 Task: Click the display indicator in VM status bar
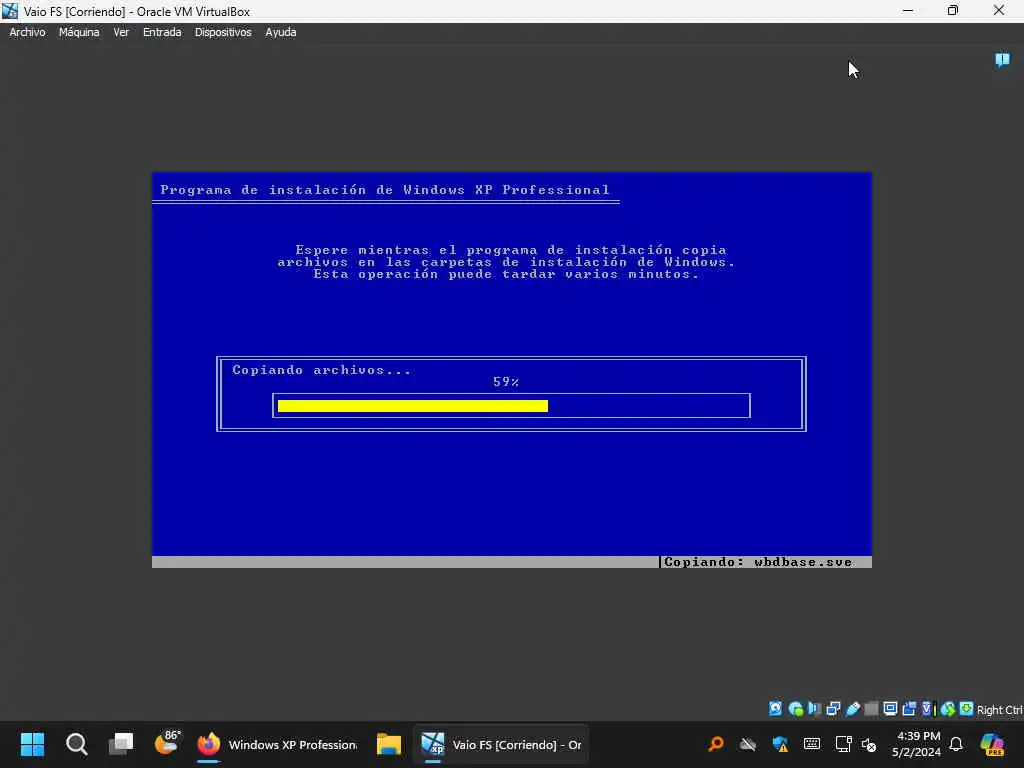(x=890, y=709)
